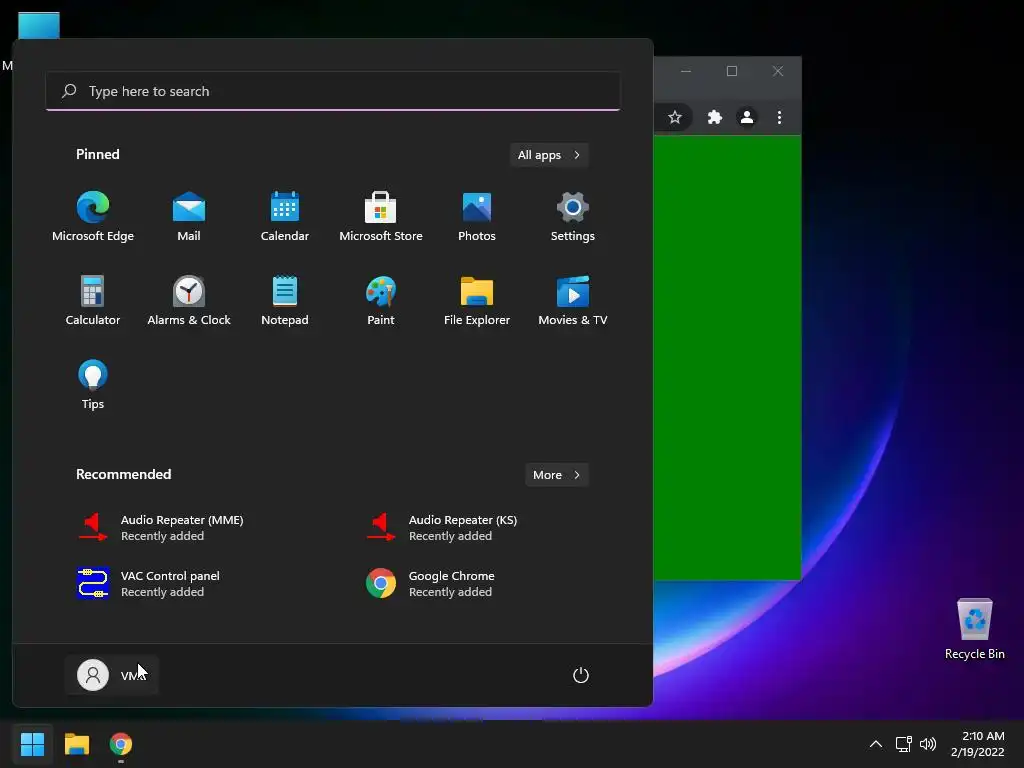1024x768 pixels.
Task: Launch Notepad
Action: click(285, 300)
